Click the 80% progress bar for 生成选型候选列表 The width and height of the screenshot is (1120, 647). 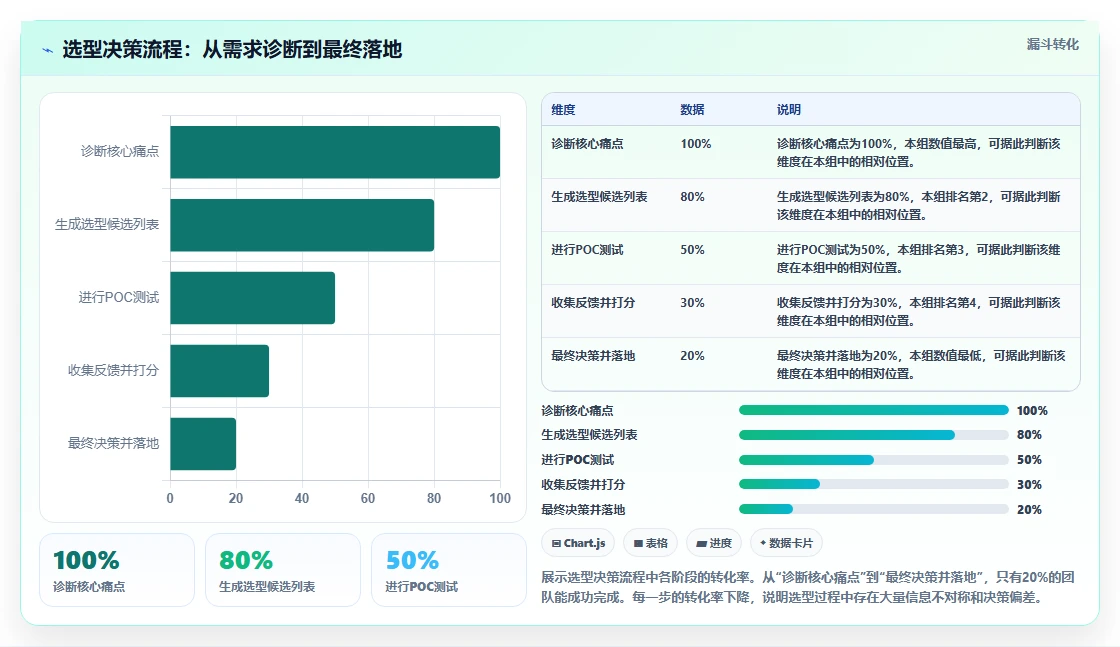(874, 435)
